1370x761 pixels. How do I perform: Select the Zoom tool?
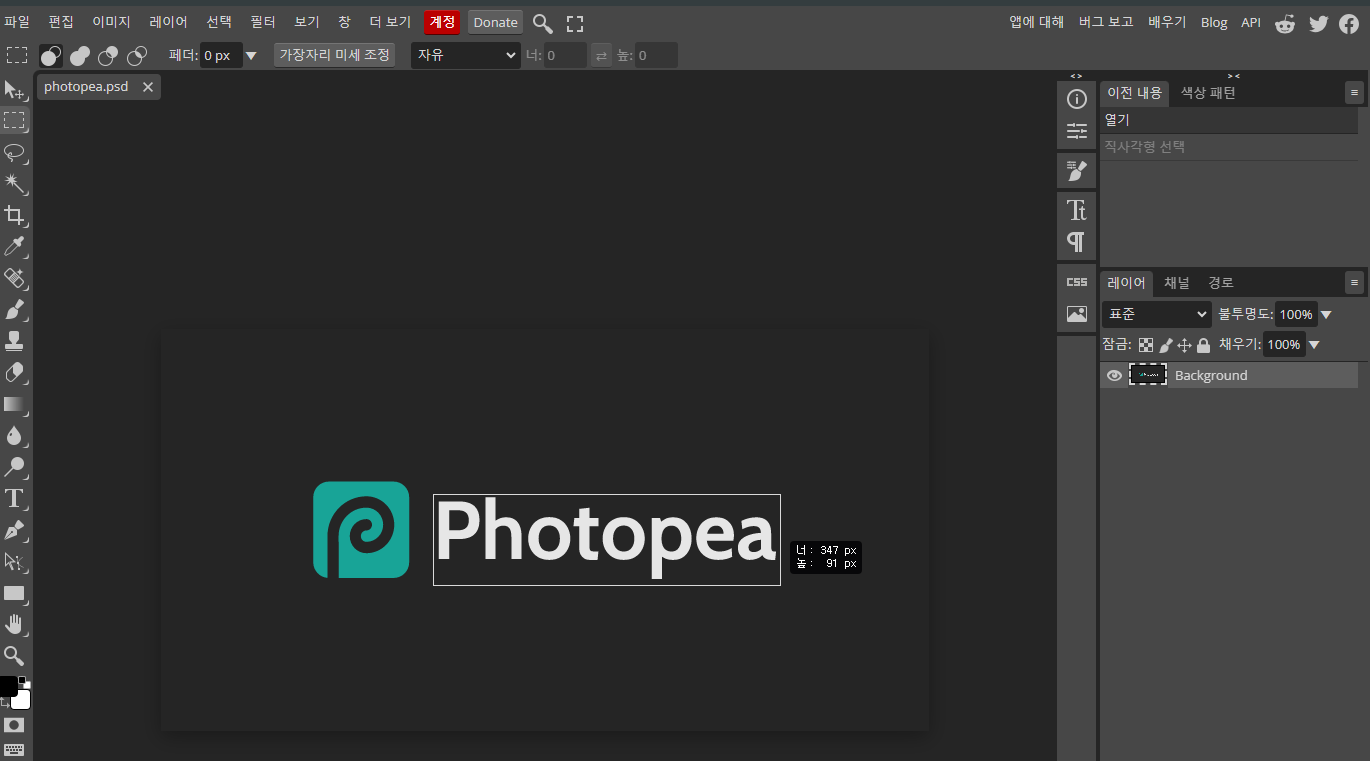15,656
